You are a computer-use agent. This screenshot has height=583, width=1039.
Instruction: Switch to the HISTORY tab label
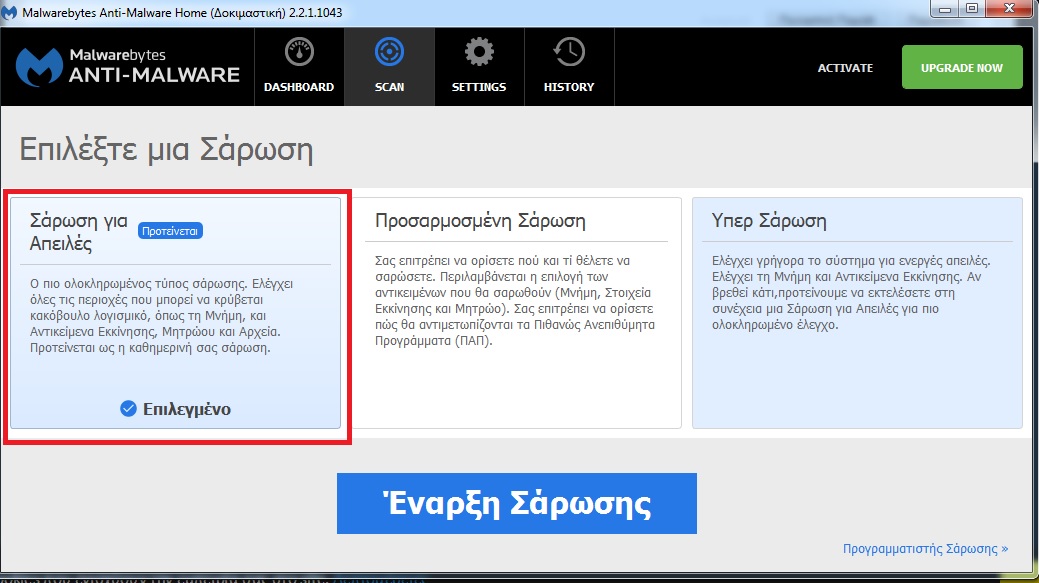point(569,87)
